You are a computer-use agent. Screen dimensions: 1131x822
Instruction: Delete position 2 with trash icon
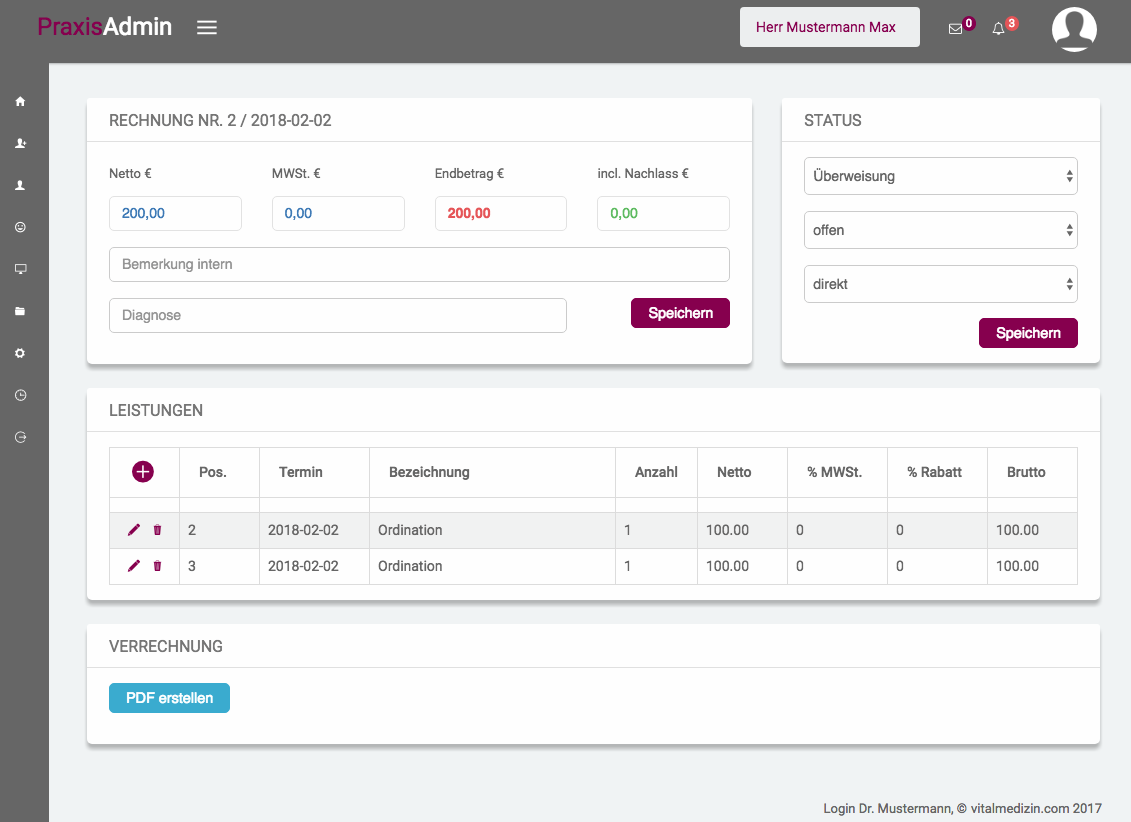pyautogui.click(x=157, y=530)
